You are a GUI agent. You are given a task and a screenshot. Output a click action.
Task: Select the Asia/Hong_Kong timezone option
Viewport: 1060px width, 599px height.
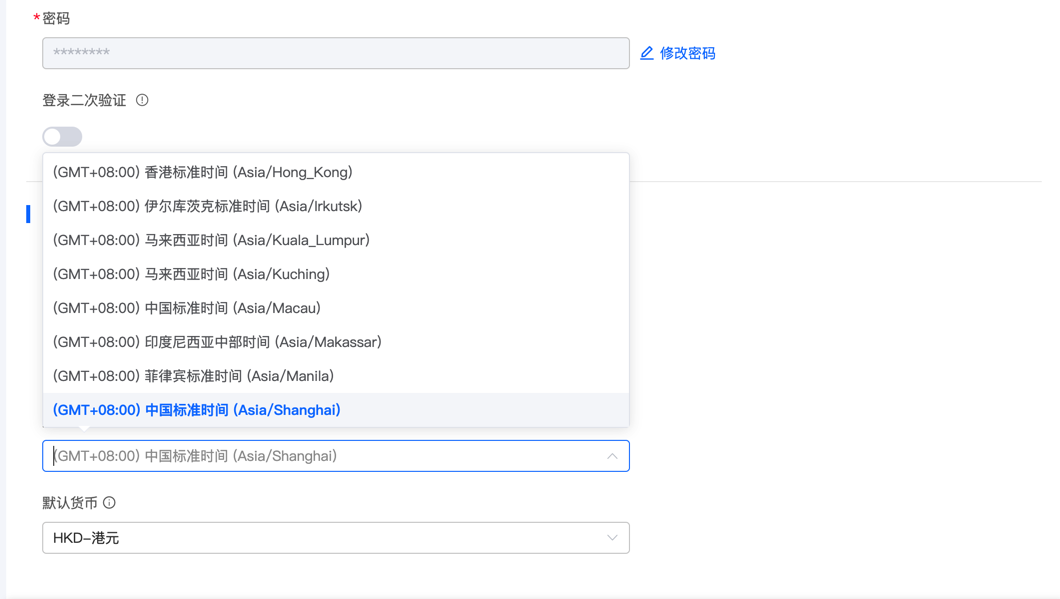point(203,172)
